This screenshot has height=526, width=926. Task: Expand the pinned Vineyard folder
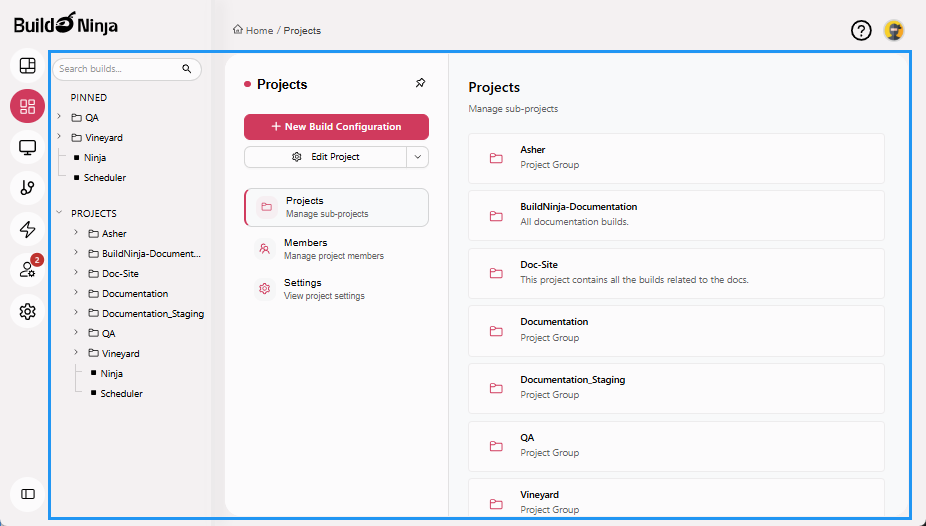pyautogui.click(x=59, y=136)
